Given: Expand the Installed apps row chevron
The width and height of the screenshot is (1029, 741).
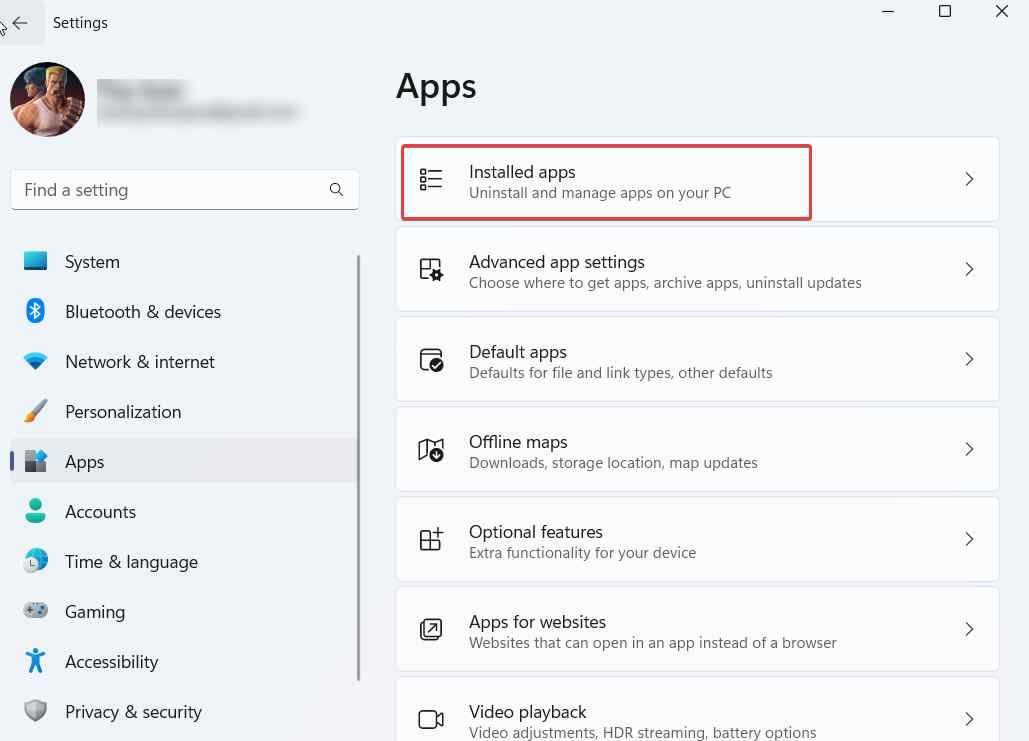Looking at the screenshot, I should point(968,179).
